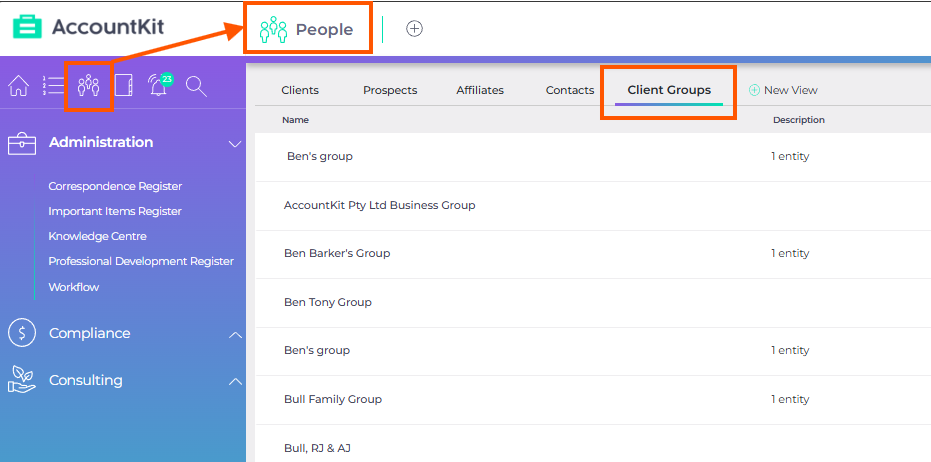Create a New View
This screenshot has height=462, width=931.
point(783,90)
